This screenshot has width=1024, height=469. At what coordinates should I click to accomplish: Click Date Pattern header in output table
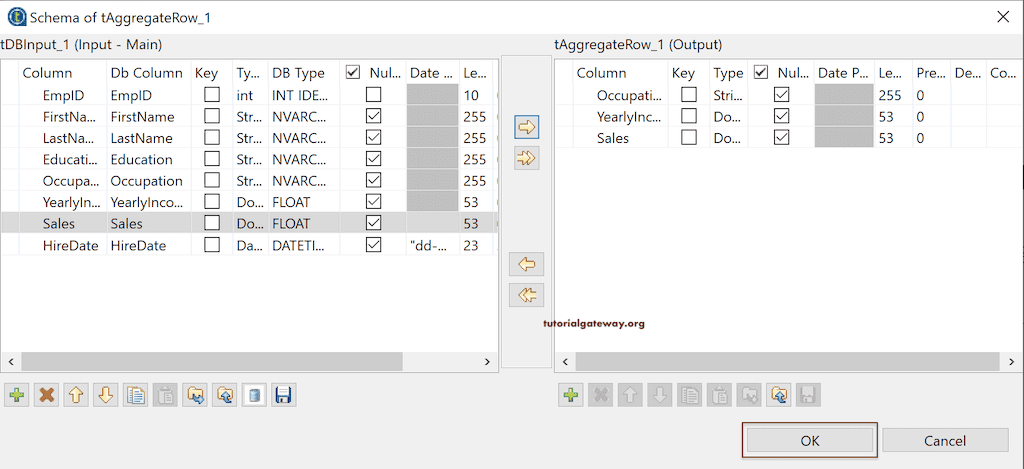point(844,73)
